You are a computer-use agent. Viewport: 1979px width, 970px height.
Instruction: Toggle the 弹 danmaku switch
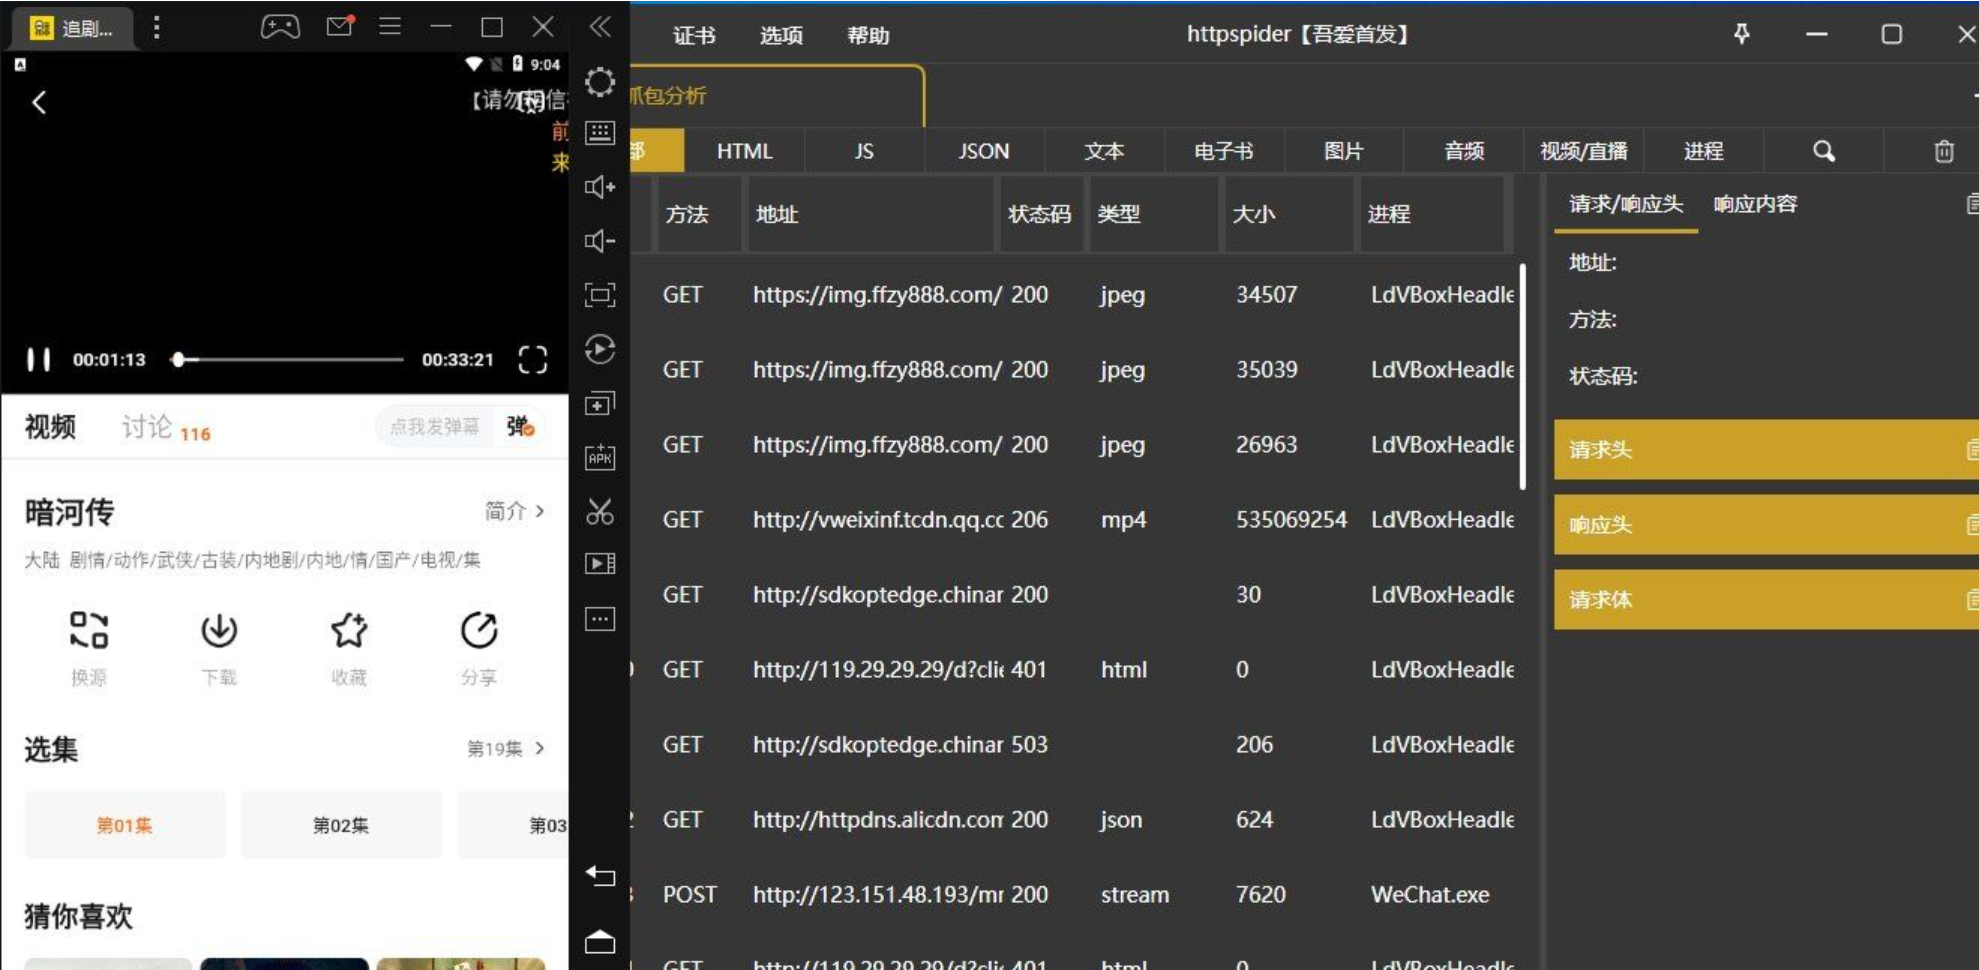520,427
